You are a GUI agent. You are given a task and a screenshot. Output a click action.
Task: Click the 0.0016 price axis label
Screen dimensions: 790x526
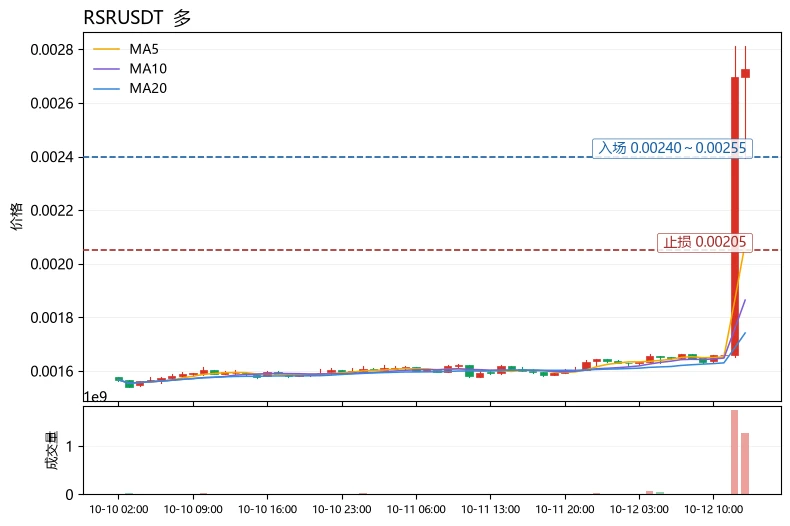coord(52,371)
